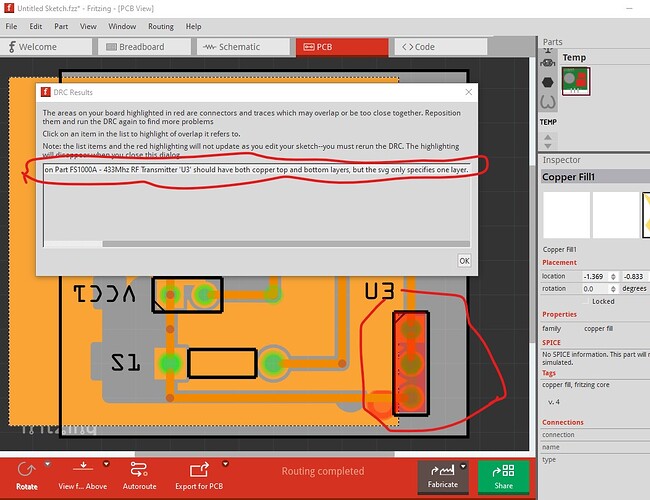Open the Routing menu

tap(161, 27)
